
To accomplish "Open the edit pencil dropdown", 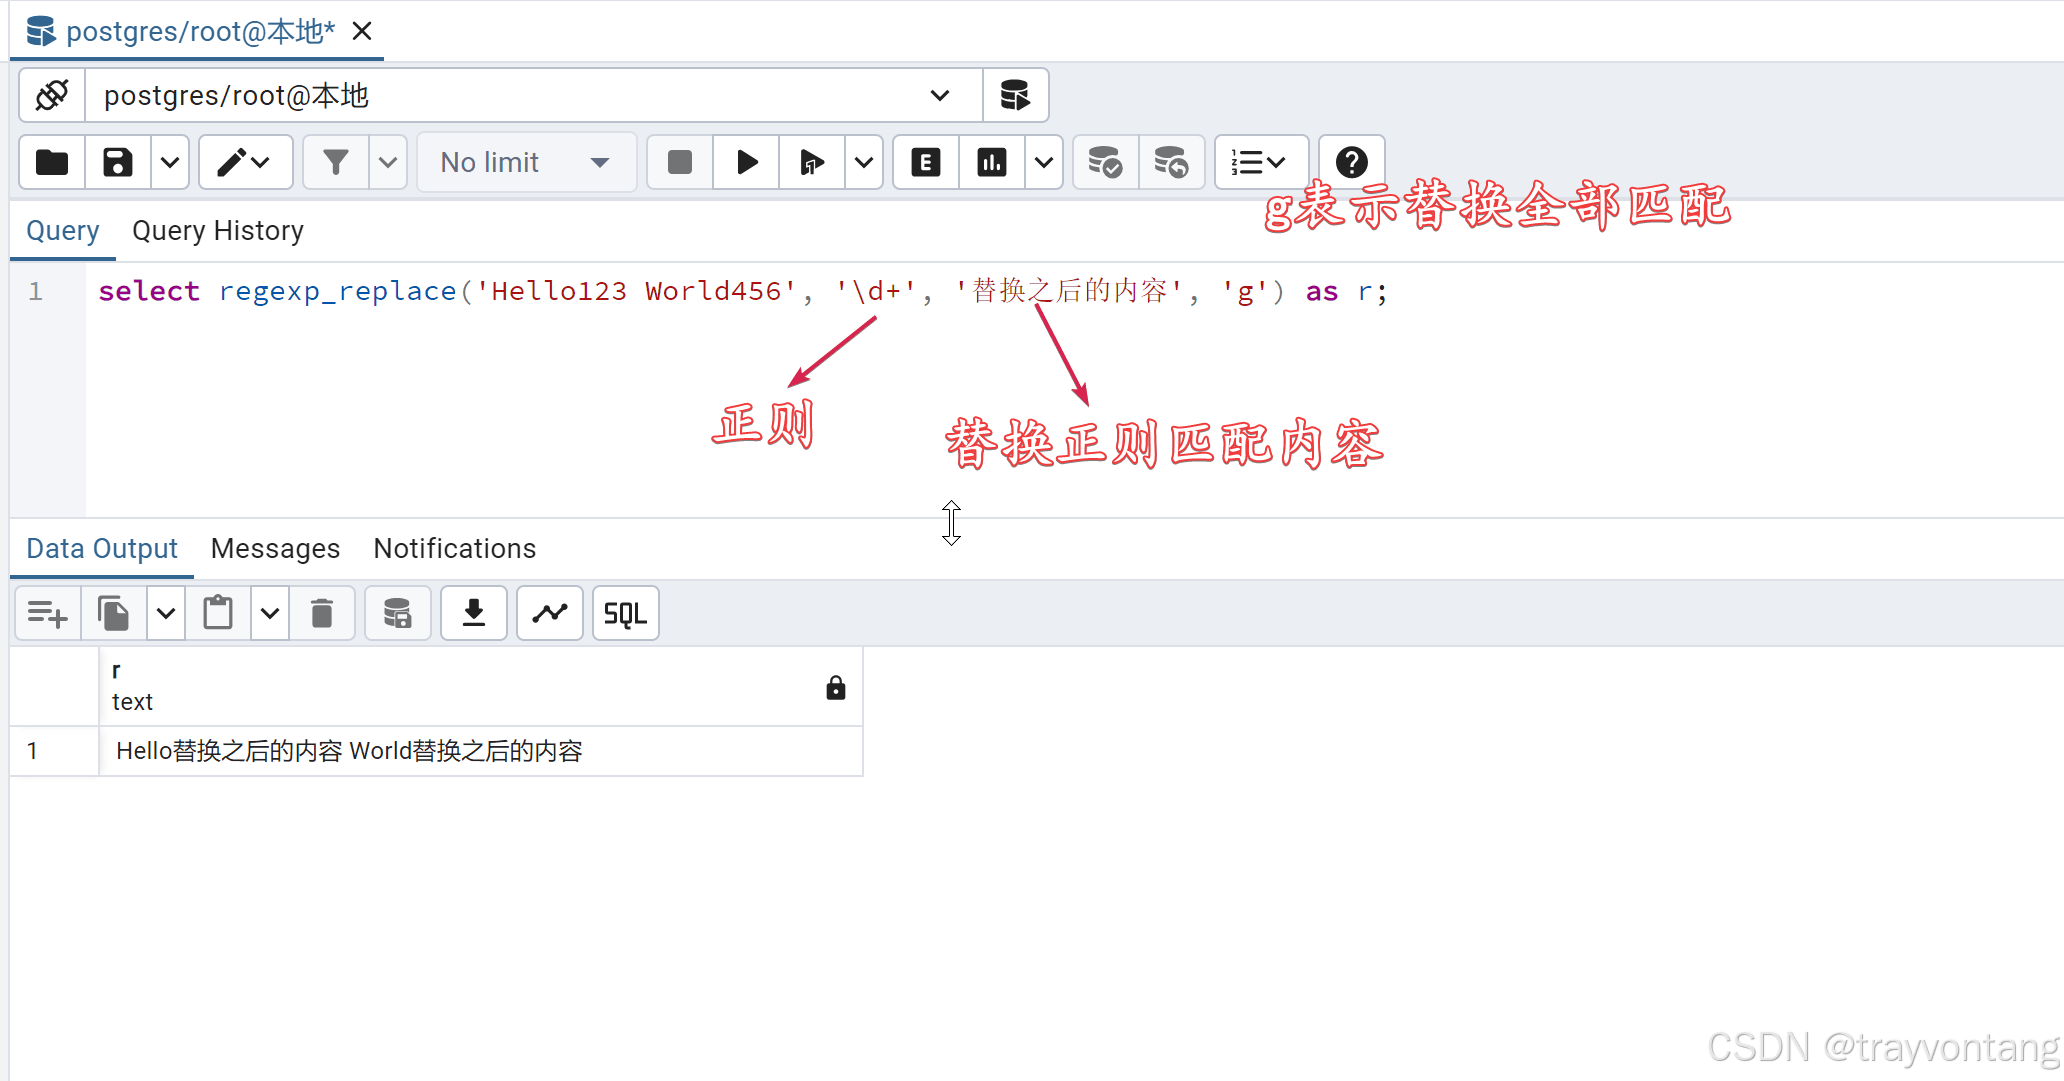I will [245, 162].
